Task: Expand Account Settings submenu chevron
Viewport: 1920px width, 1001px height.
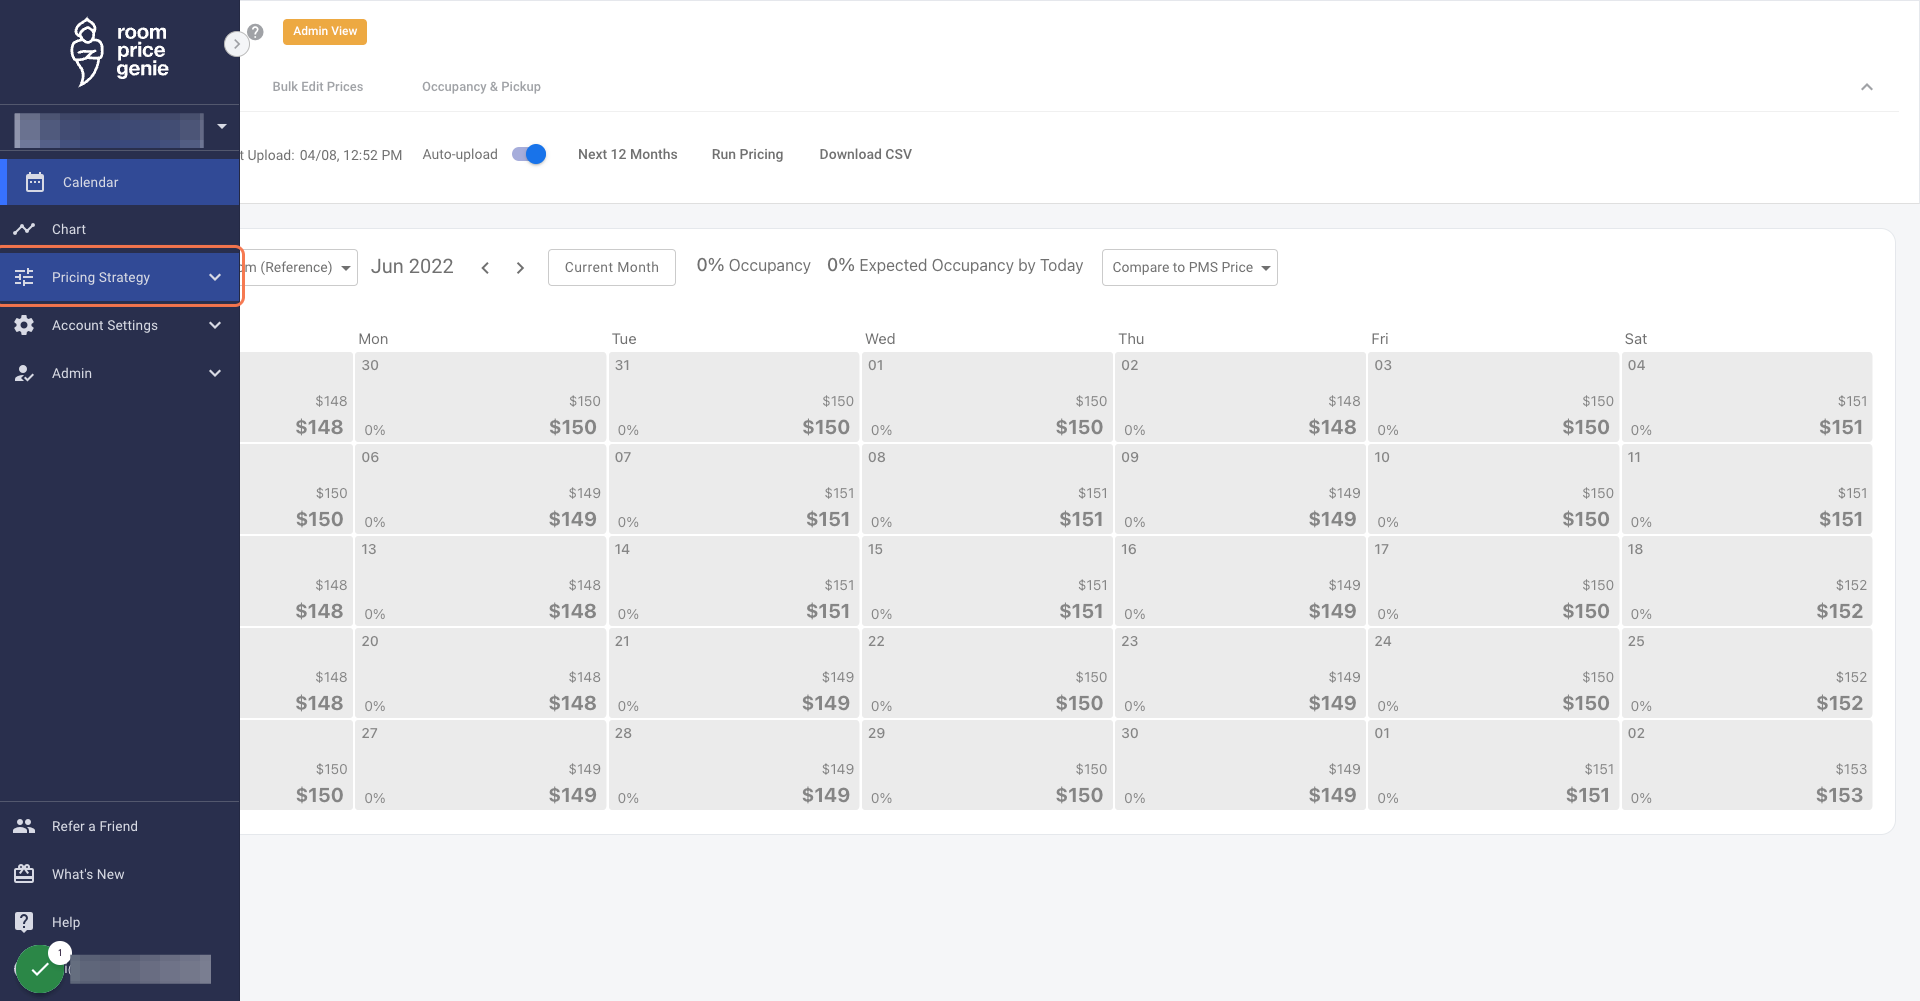Action: pos(215,325)
